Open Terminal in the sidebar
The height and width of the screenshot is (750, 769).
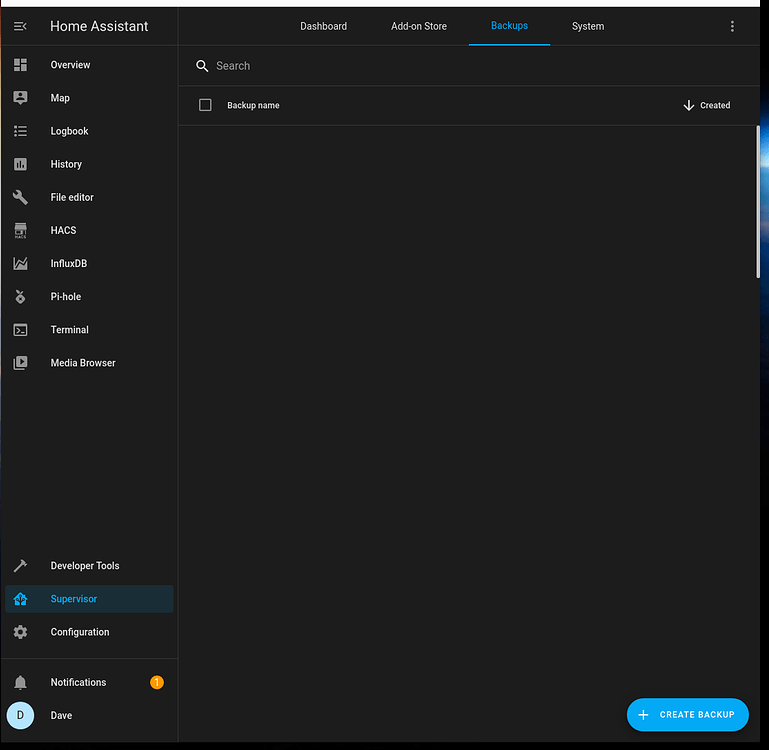coord(89,330)
